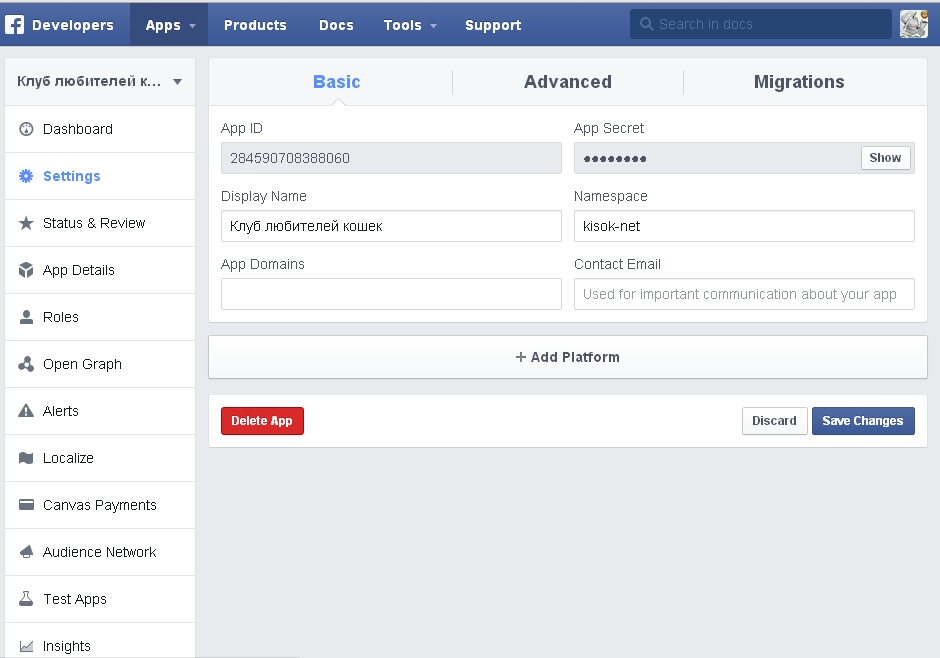Click the Alerts warning triangle icon
The width and height of the screenshot is (940, 658).
tap(26, 411)
